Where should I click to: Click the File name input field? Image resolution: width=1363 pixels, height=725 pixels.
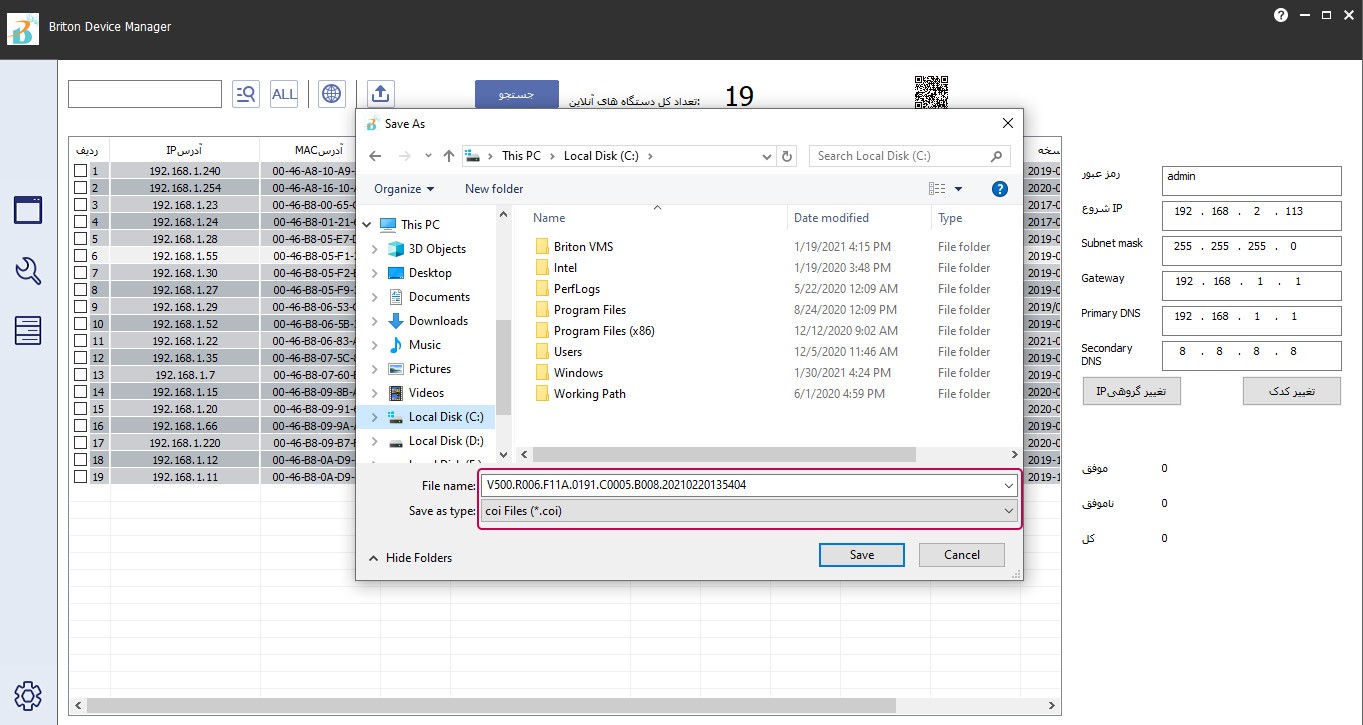click(x=740, y=485)
